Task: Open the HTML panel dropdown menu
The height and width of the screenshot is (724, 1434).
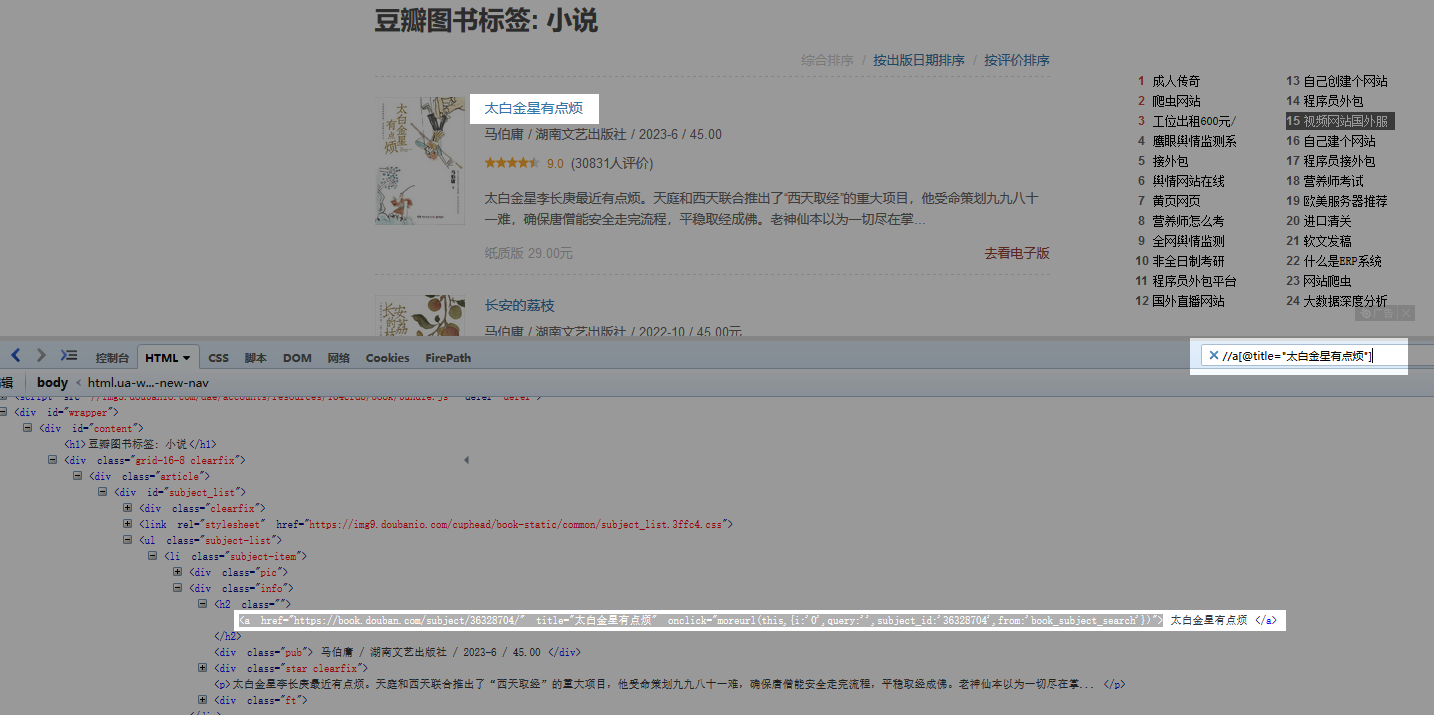Action: coord(186,358)
